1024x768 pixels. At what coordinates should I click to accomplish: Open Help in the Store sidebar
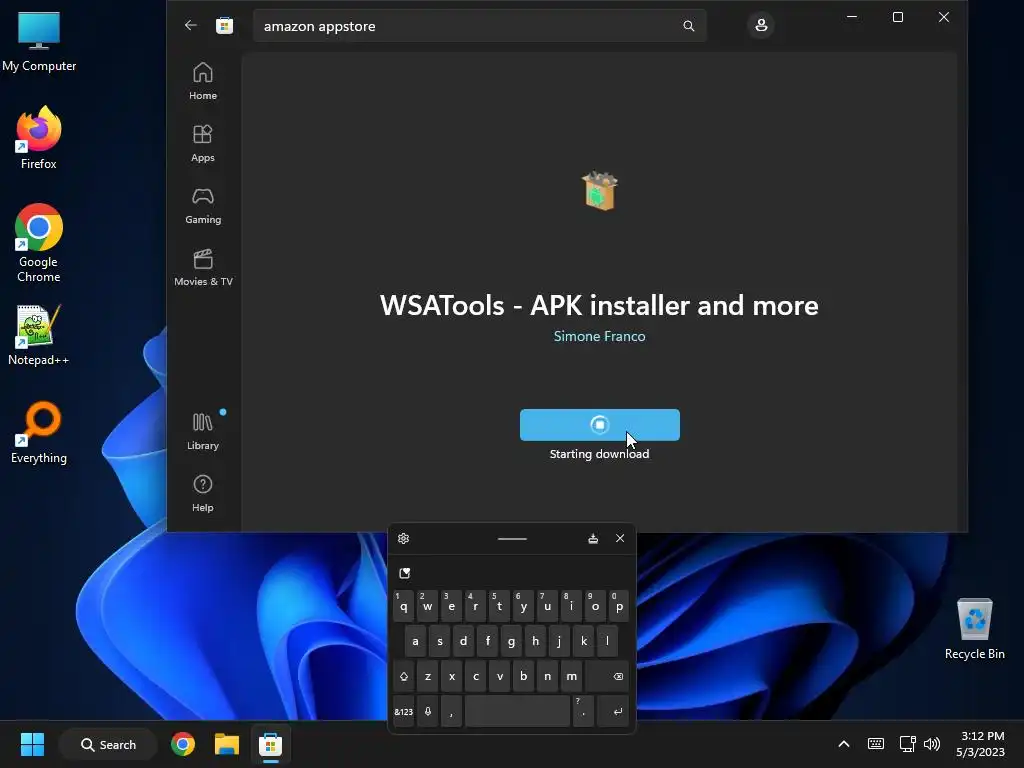[x=203, y=493]
